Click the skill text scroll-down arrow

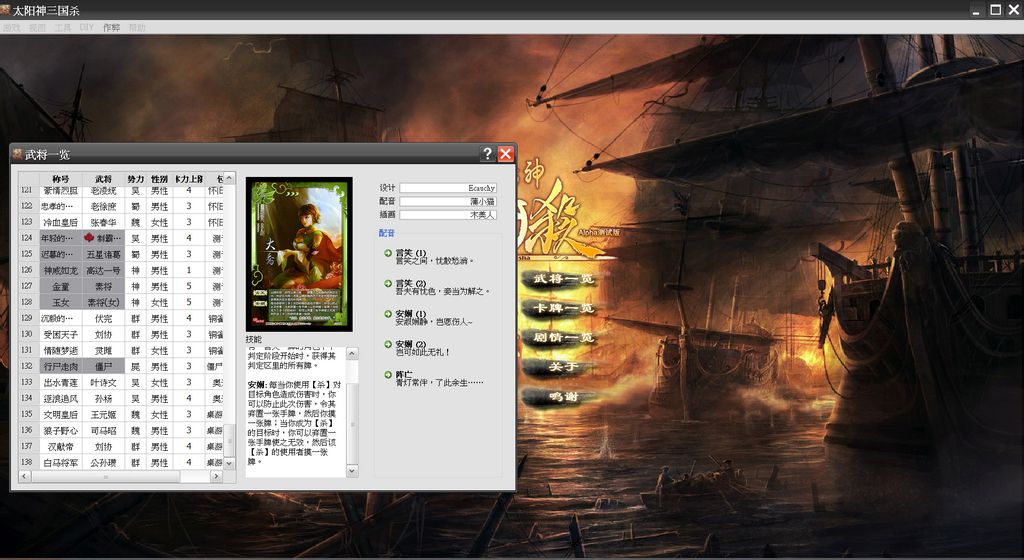(x=353, y=471)
